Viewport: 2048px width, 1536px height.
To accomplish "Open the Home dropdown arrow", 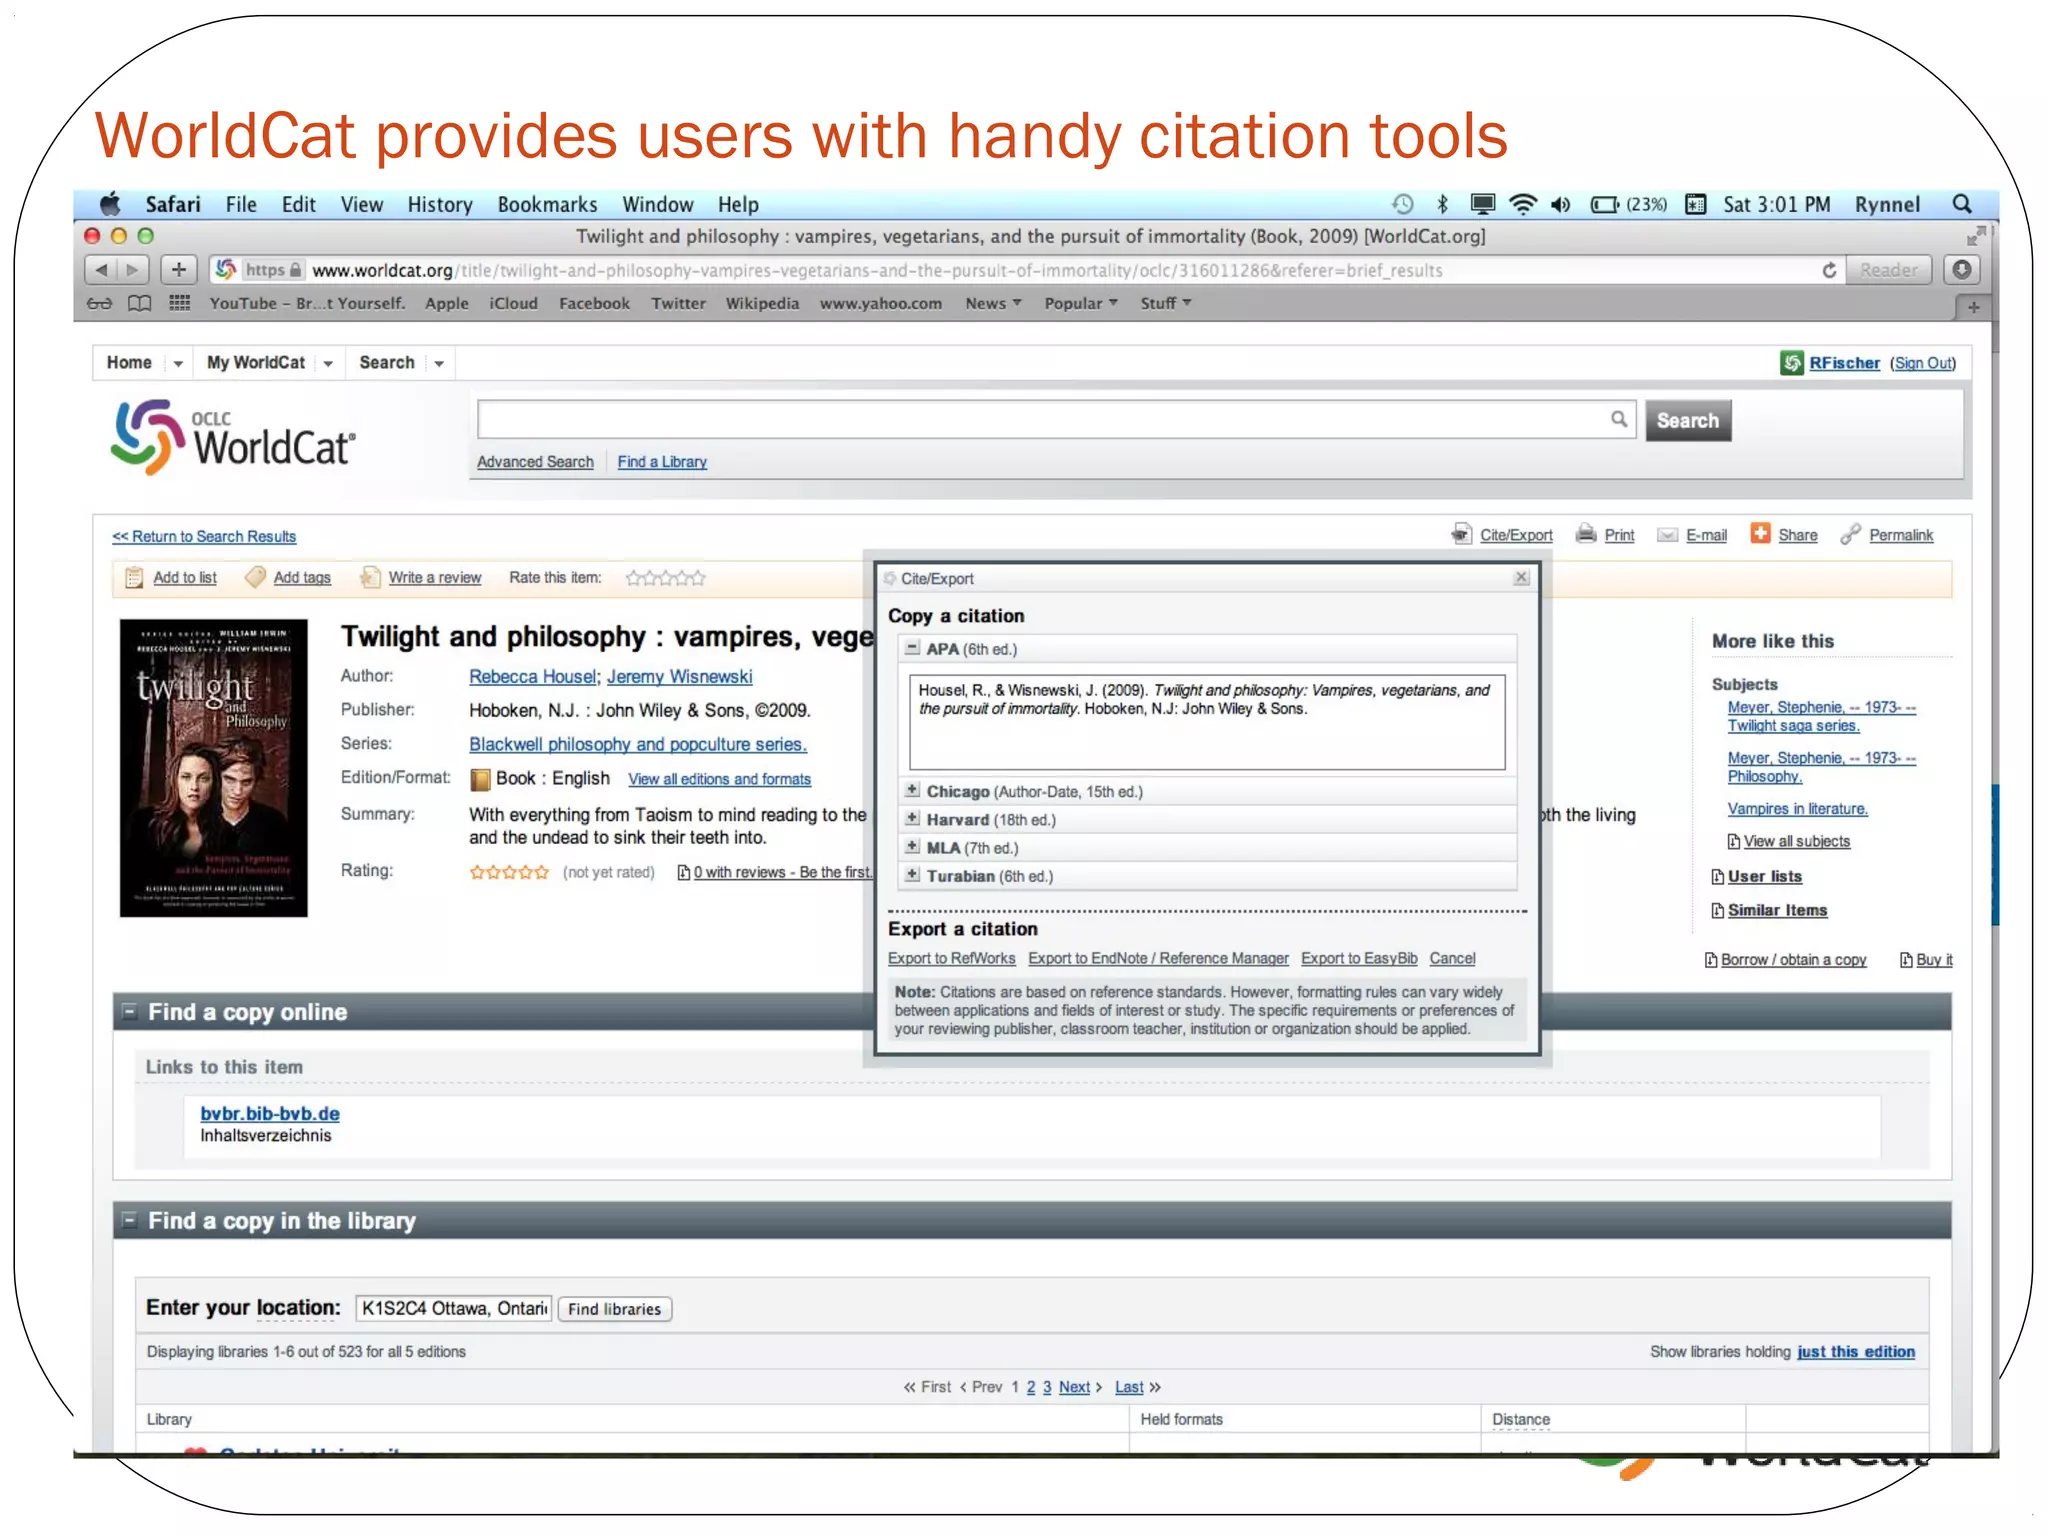I will [178, 363].
